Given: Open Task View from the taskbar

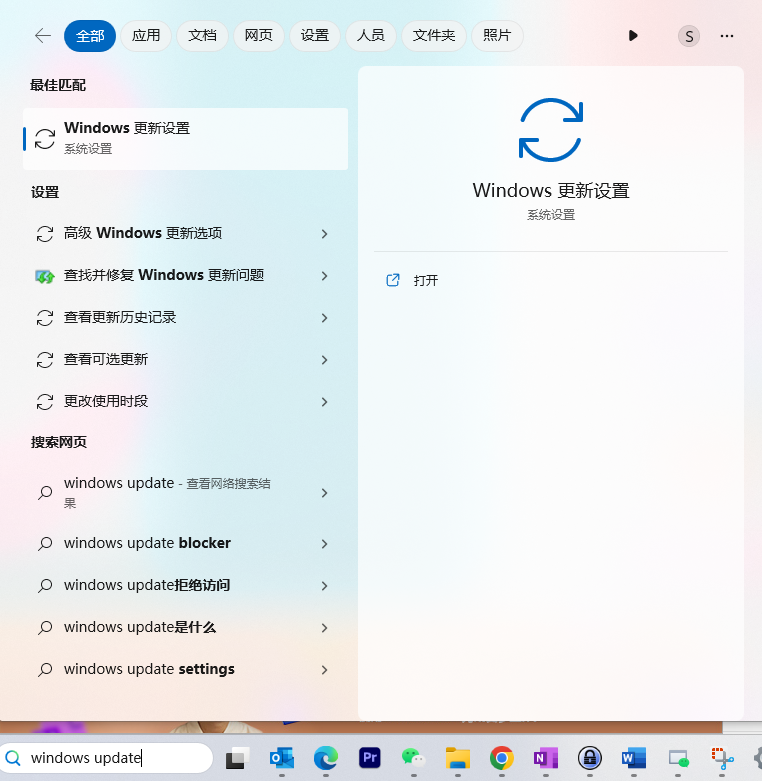Looking at the screenshot, I should (238, 759).
